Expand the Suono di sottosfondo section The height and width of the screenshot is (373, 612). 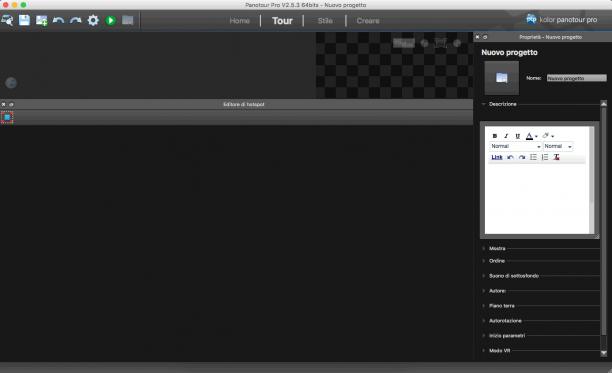(514, 276)
